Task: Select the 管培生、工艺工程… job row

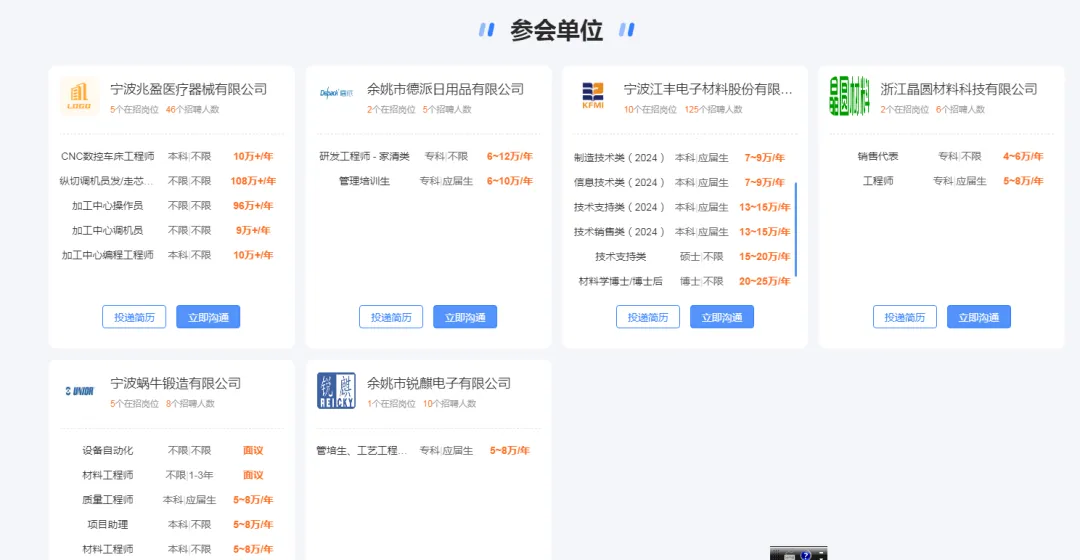Action: (428, 450)
